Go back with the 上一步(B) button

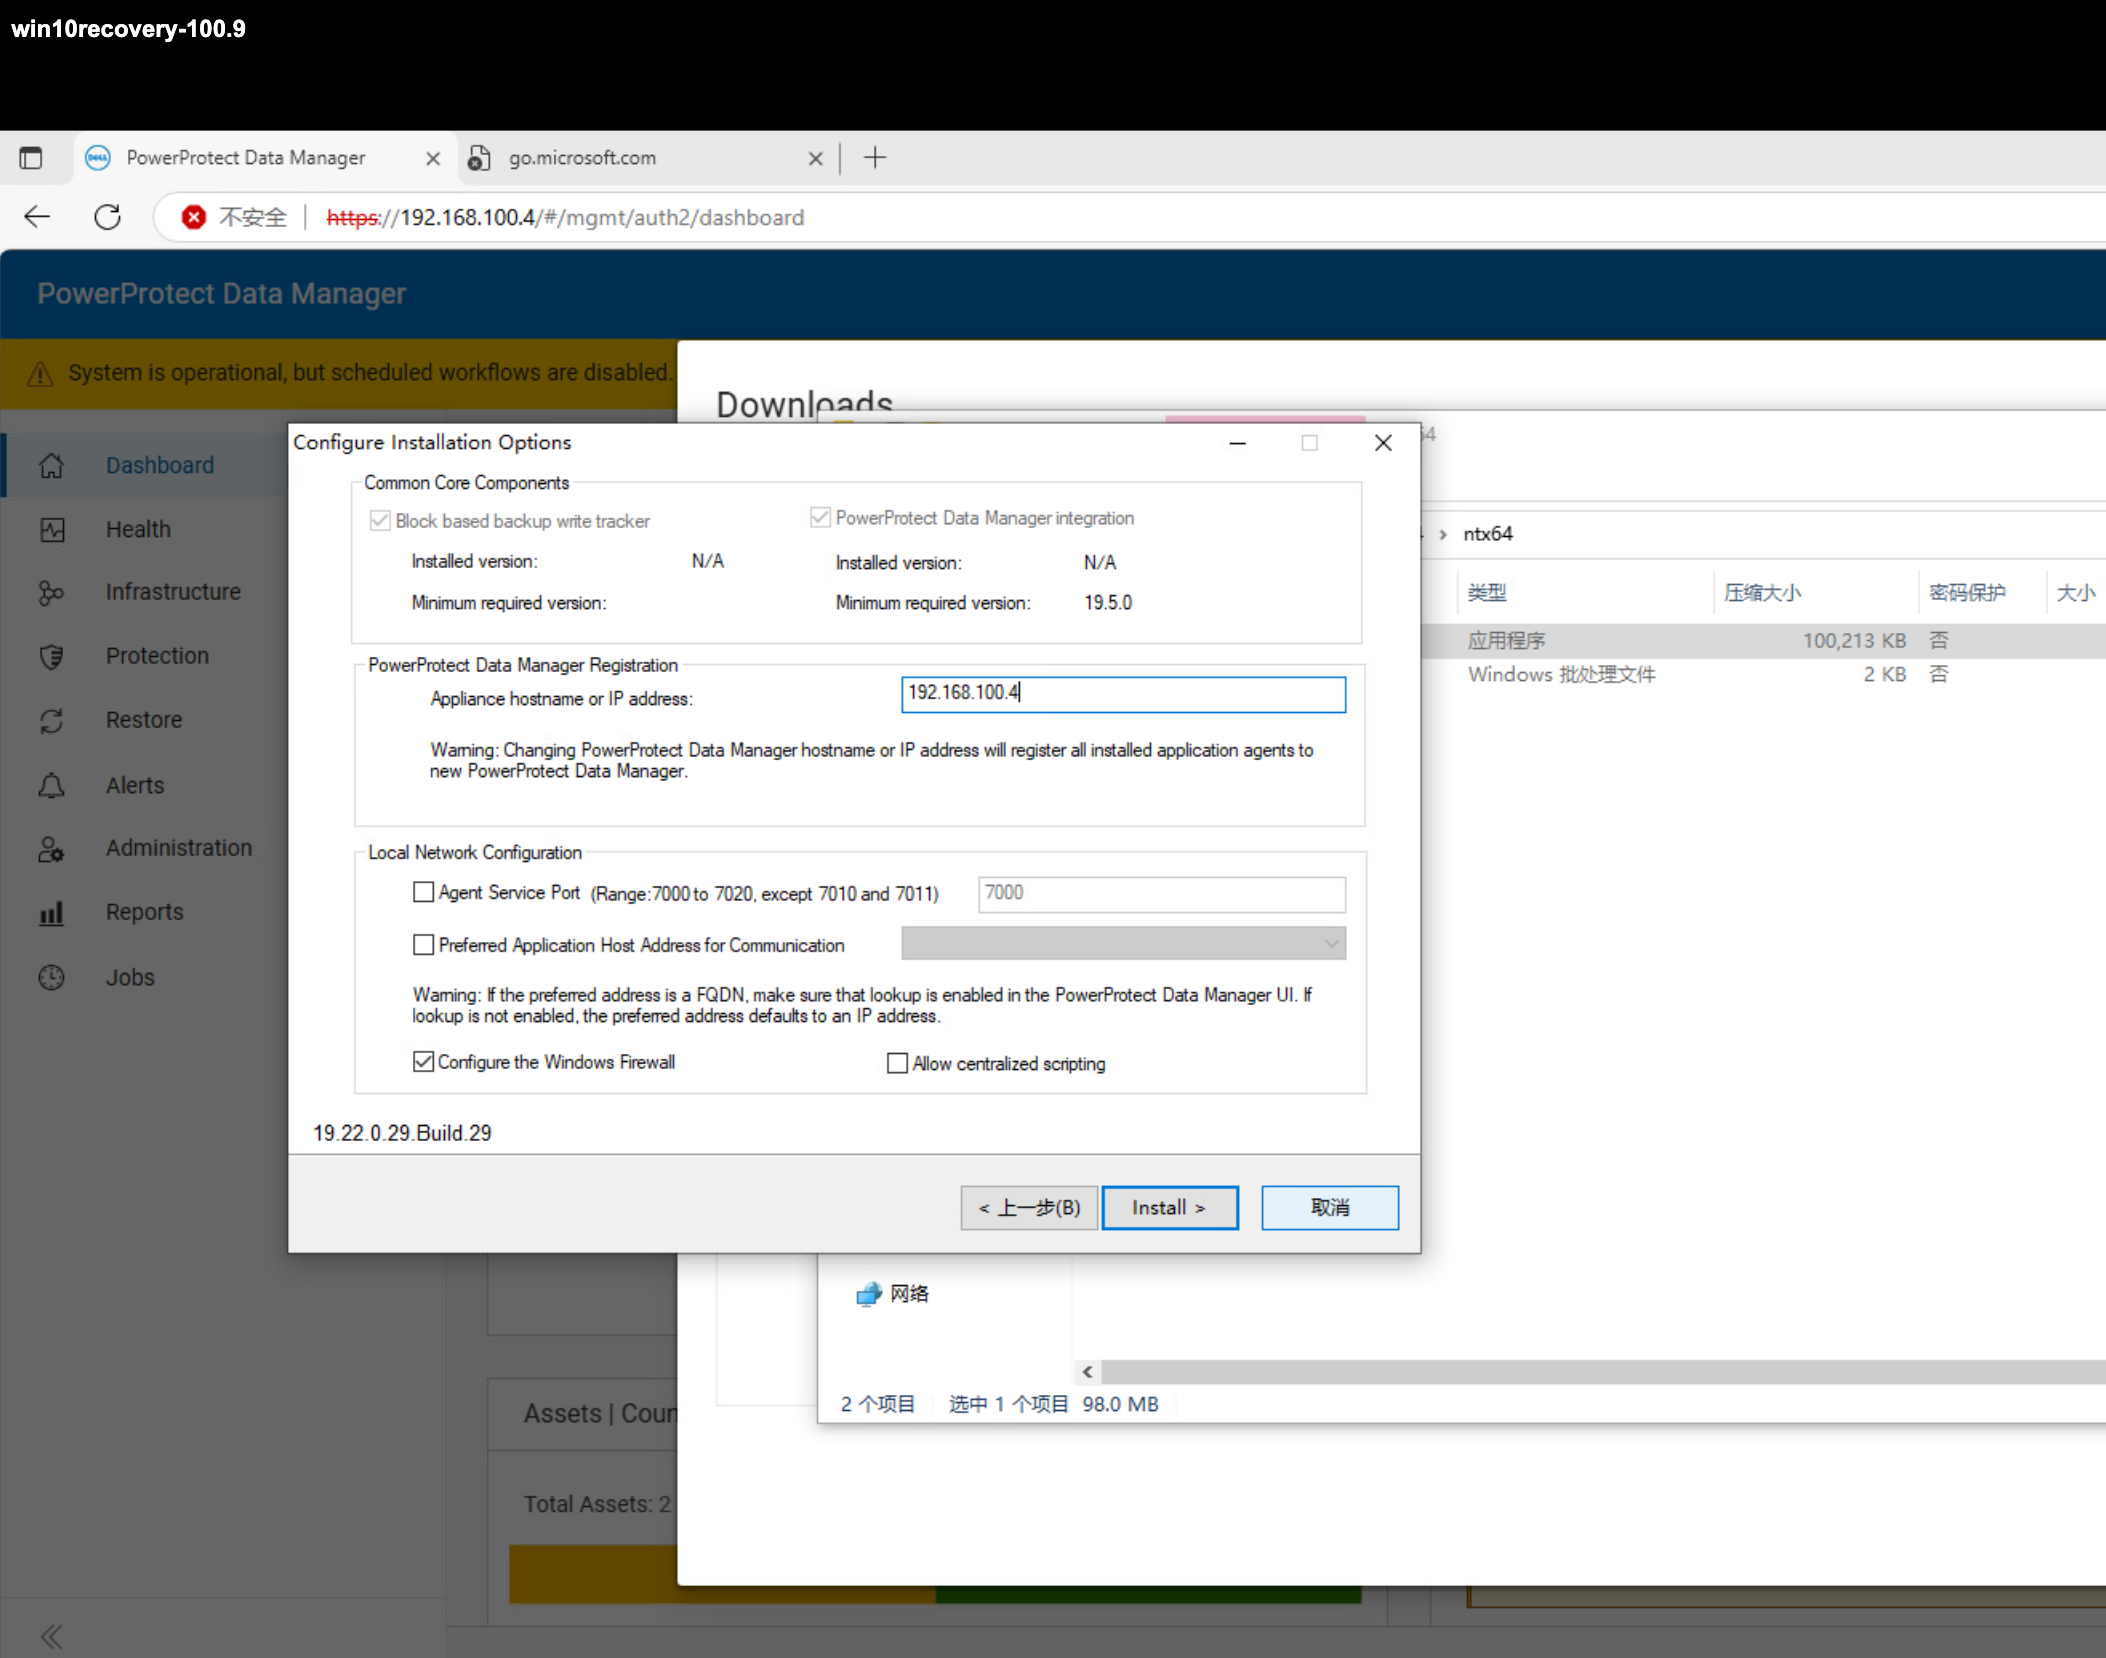tap(1029, 1208)
